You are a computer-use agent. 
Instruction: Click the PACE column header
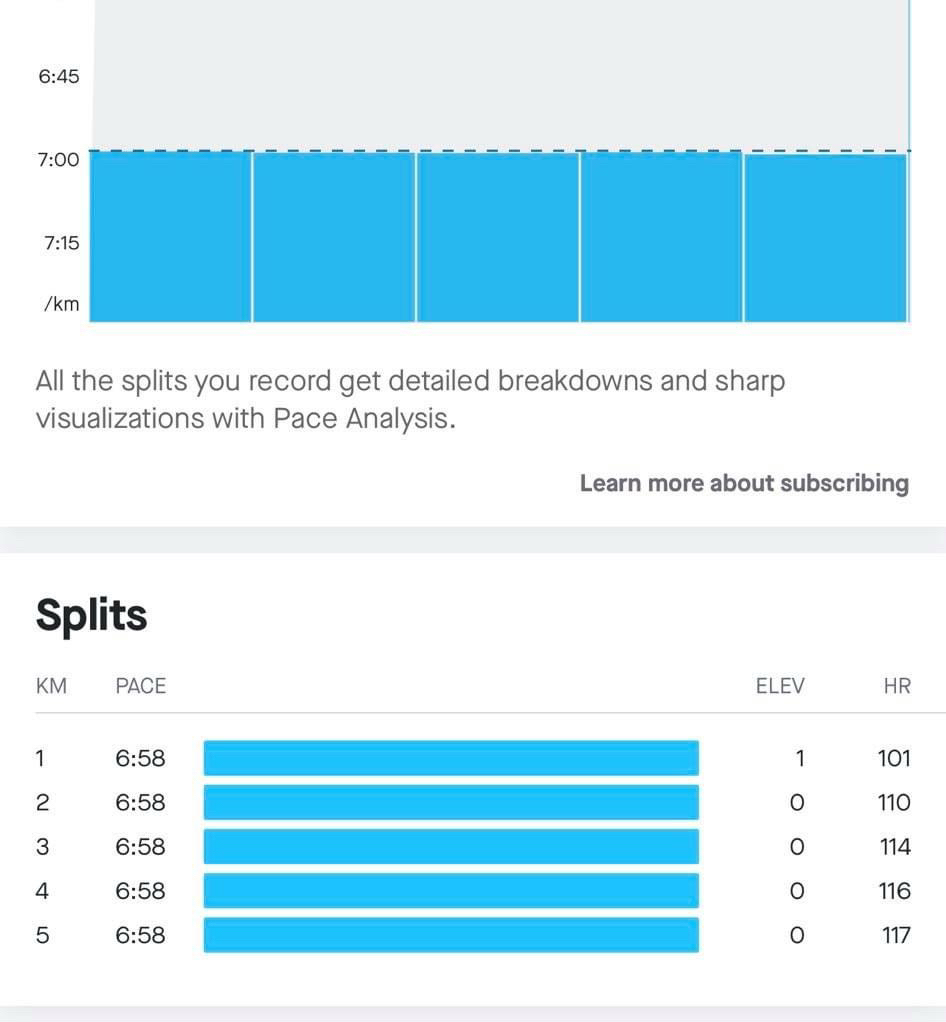point(141,686)
